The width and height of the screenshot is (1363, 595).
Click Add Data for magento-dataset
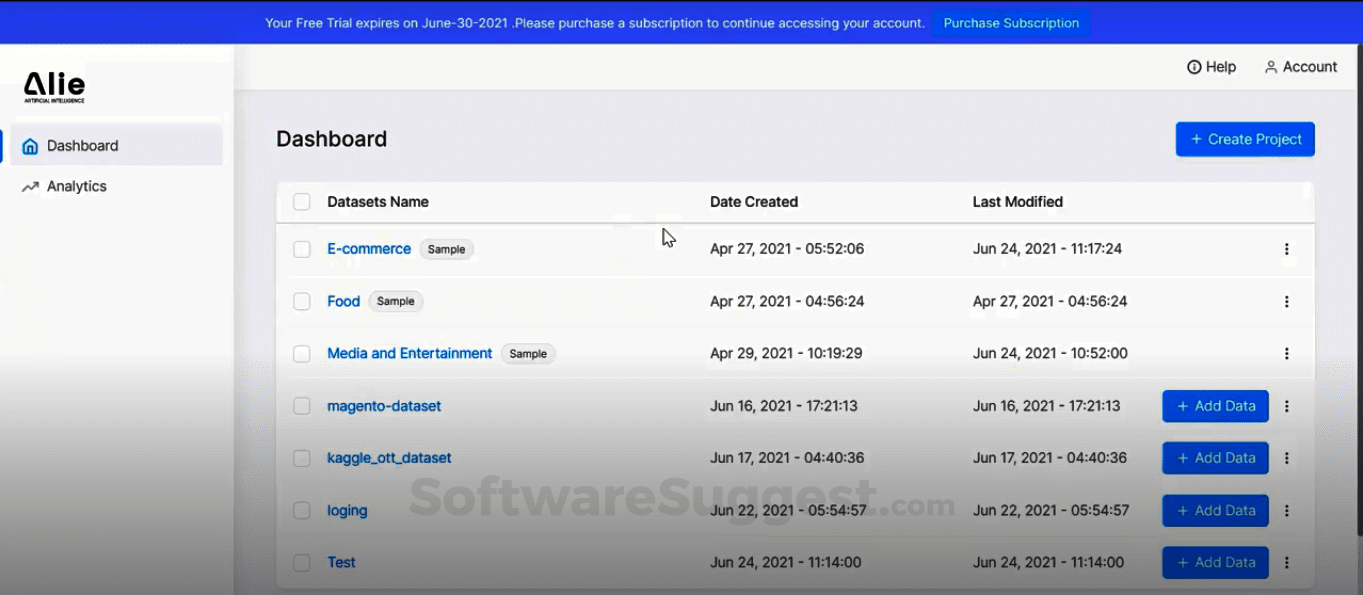(x=1215, y=406)
